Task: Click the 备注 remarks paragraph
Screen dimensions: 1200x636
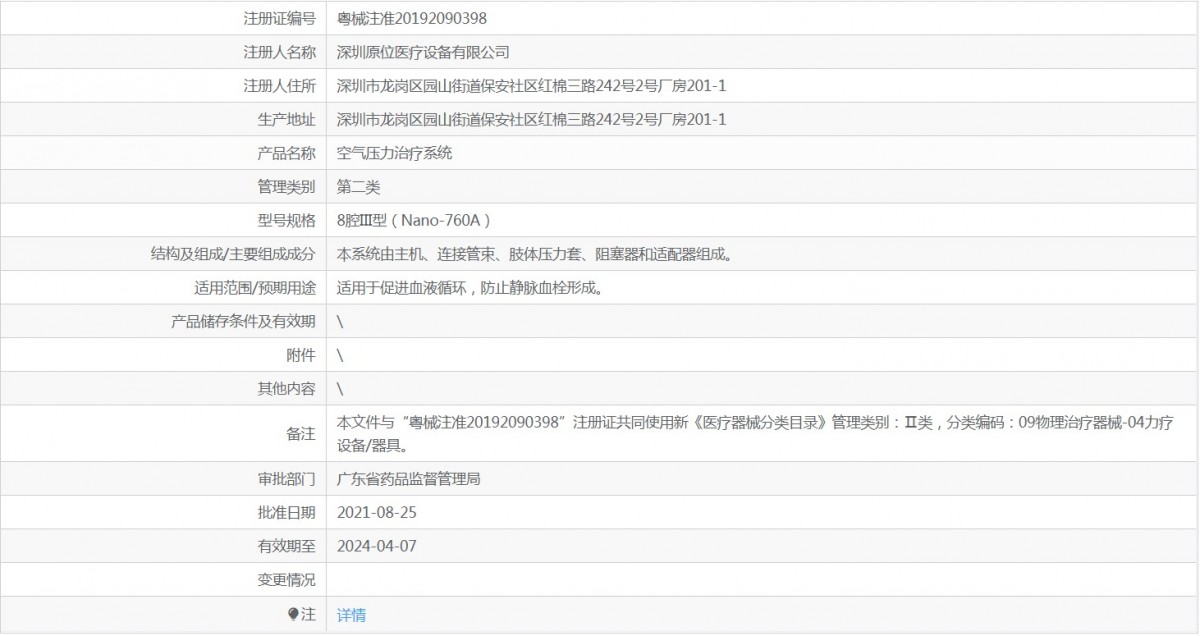Action: pyautogui.click(x=754, y=432)
